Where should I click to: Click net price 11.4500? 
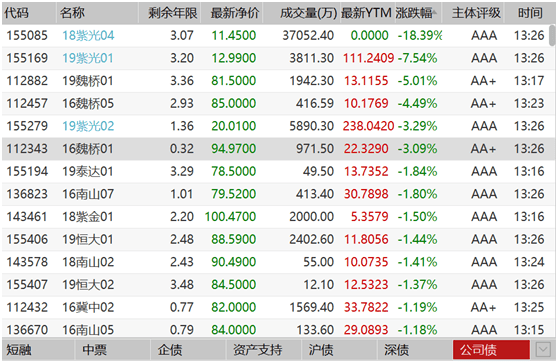[x=234, y=36]
